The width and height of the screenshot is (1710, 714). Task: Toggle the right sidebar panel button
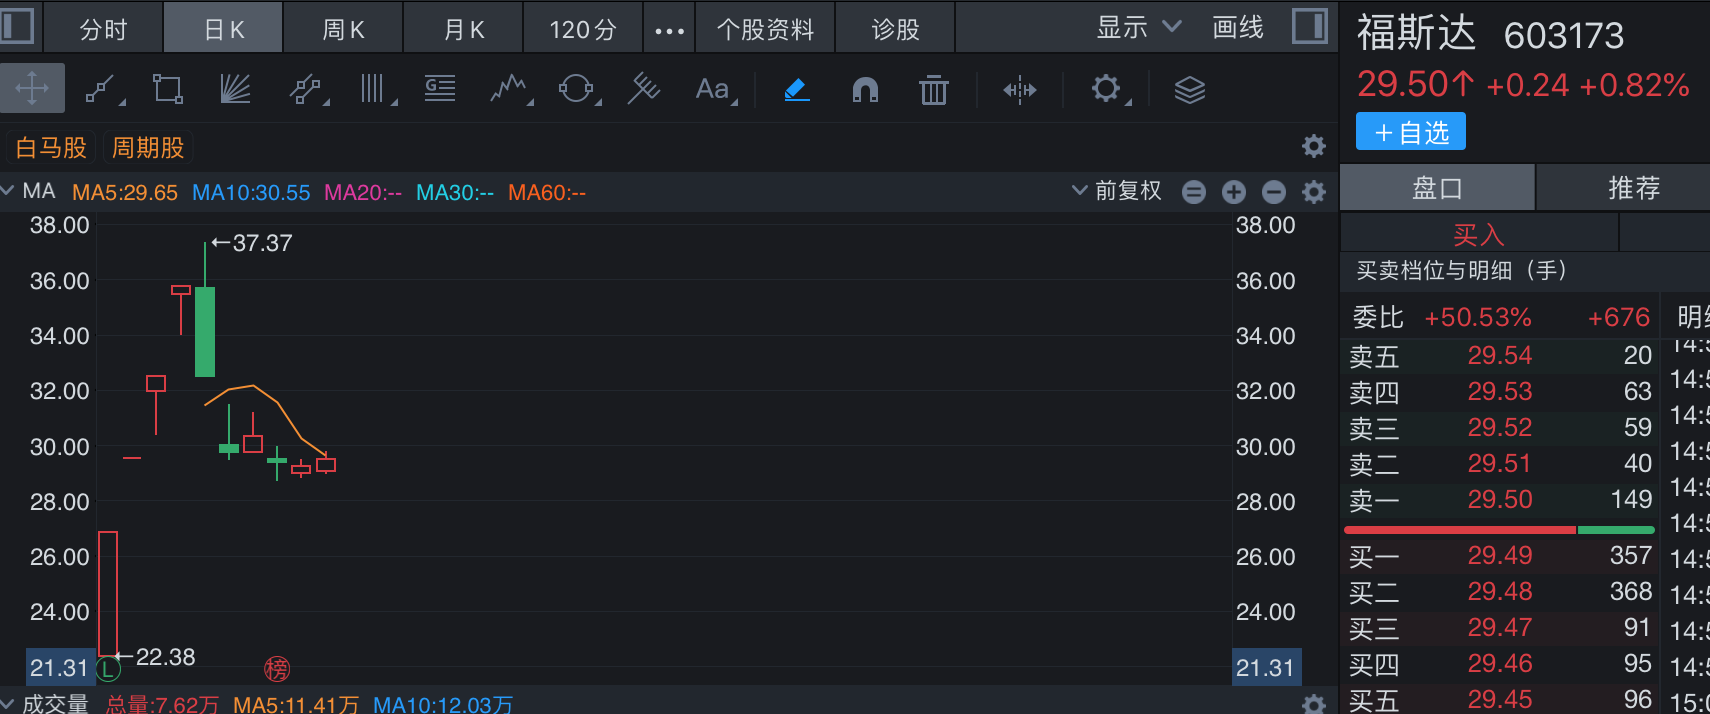[1309, 26]
